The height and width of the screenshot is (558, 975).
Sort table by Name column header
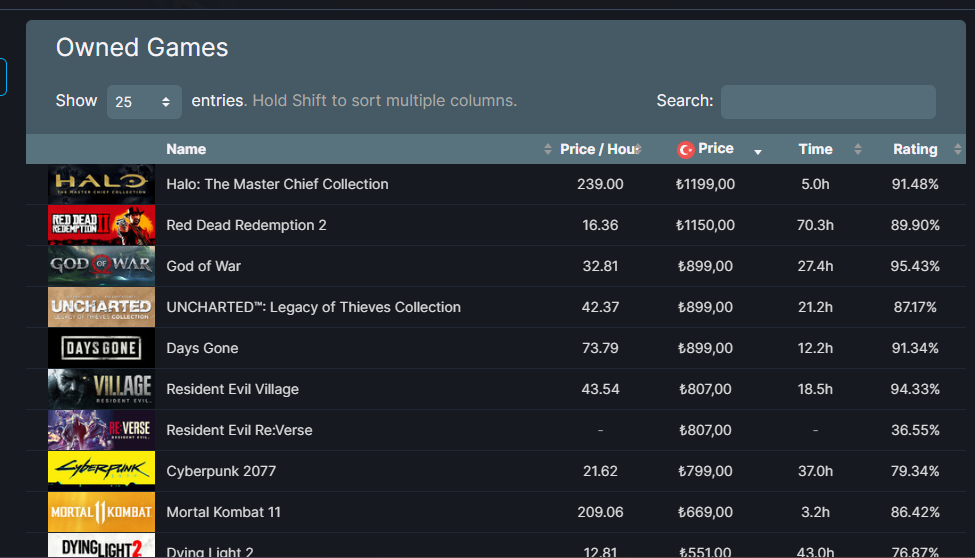coord(186,149)
